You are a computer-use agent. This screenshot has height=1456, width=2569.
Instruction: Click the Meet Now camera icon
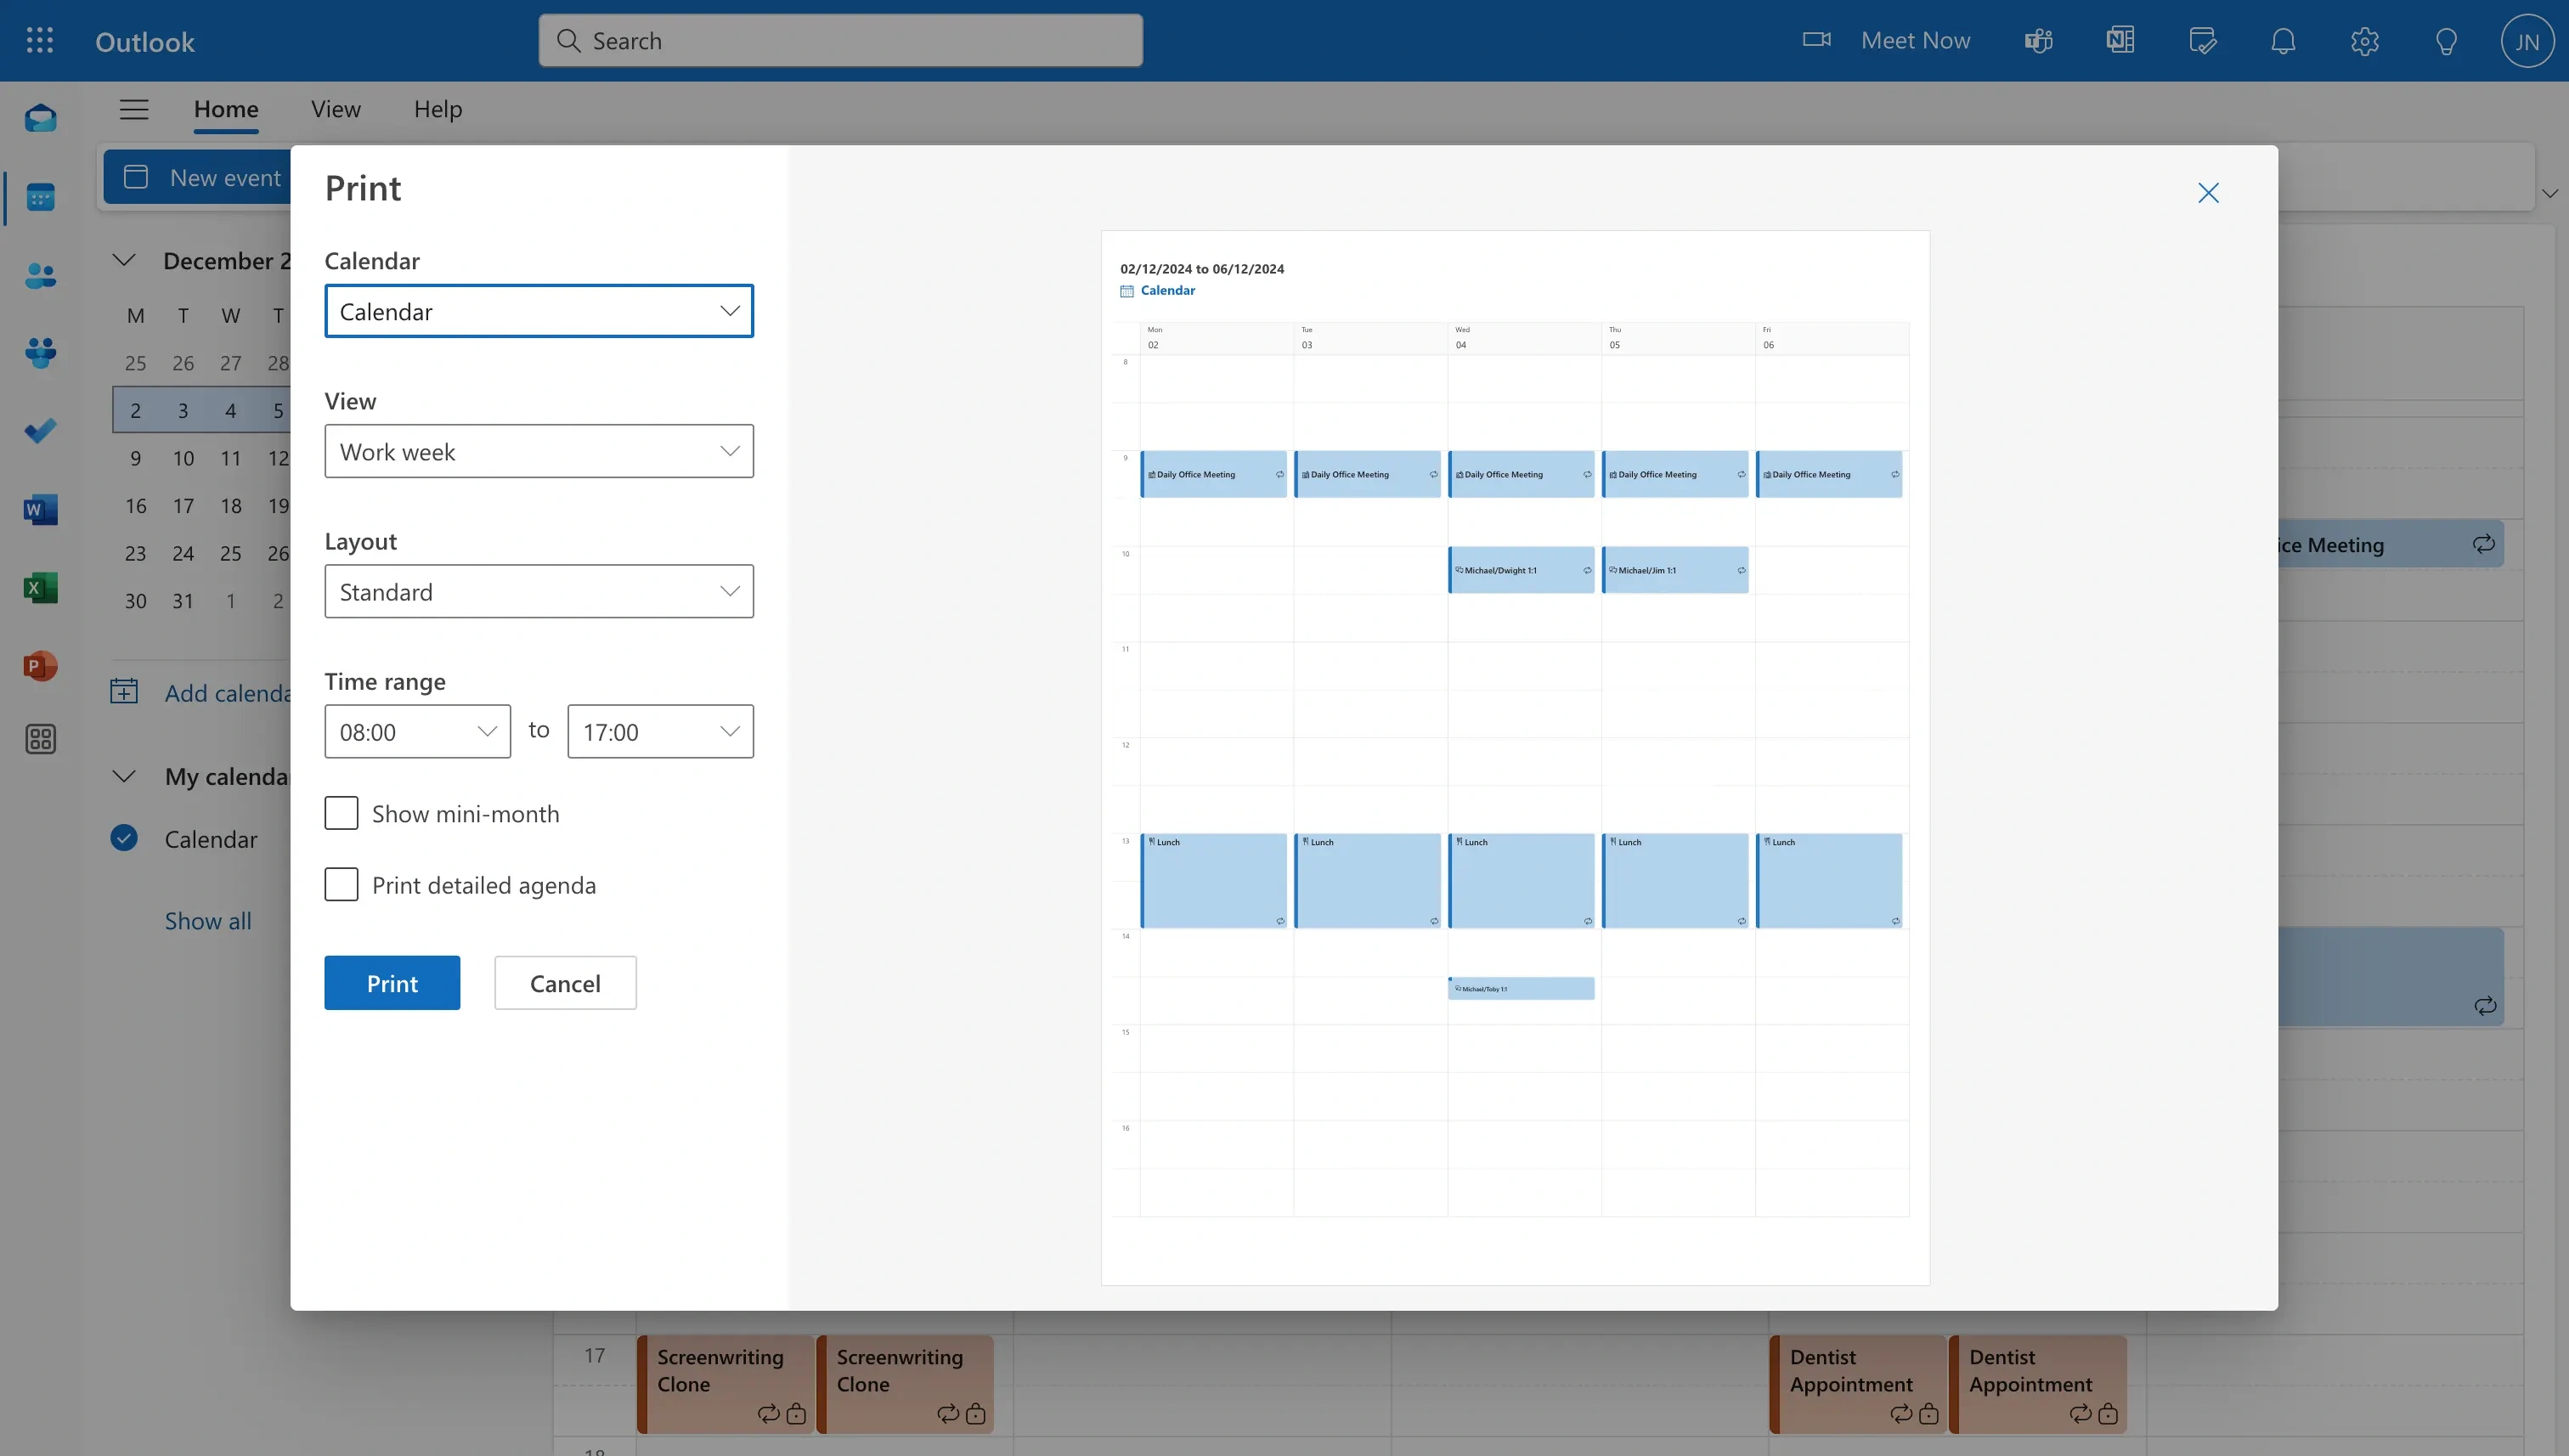coord(1817,39)
